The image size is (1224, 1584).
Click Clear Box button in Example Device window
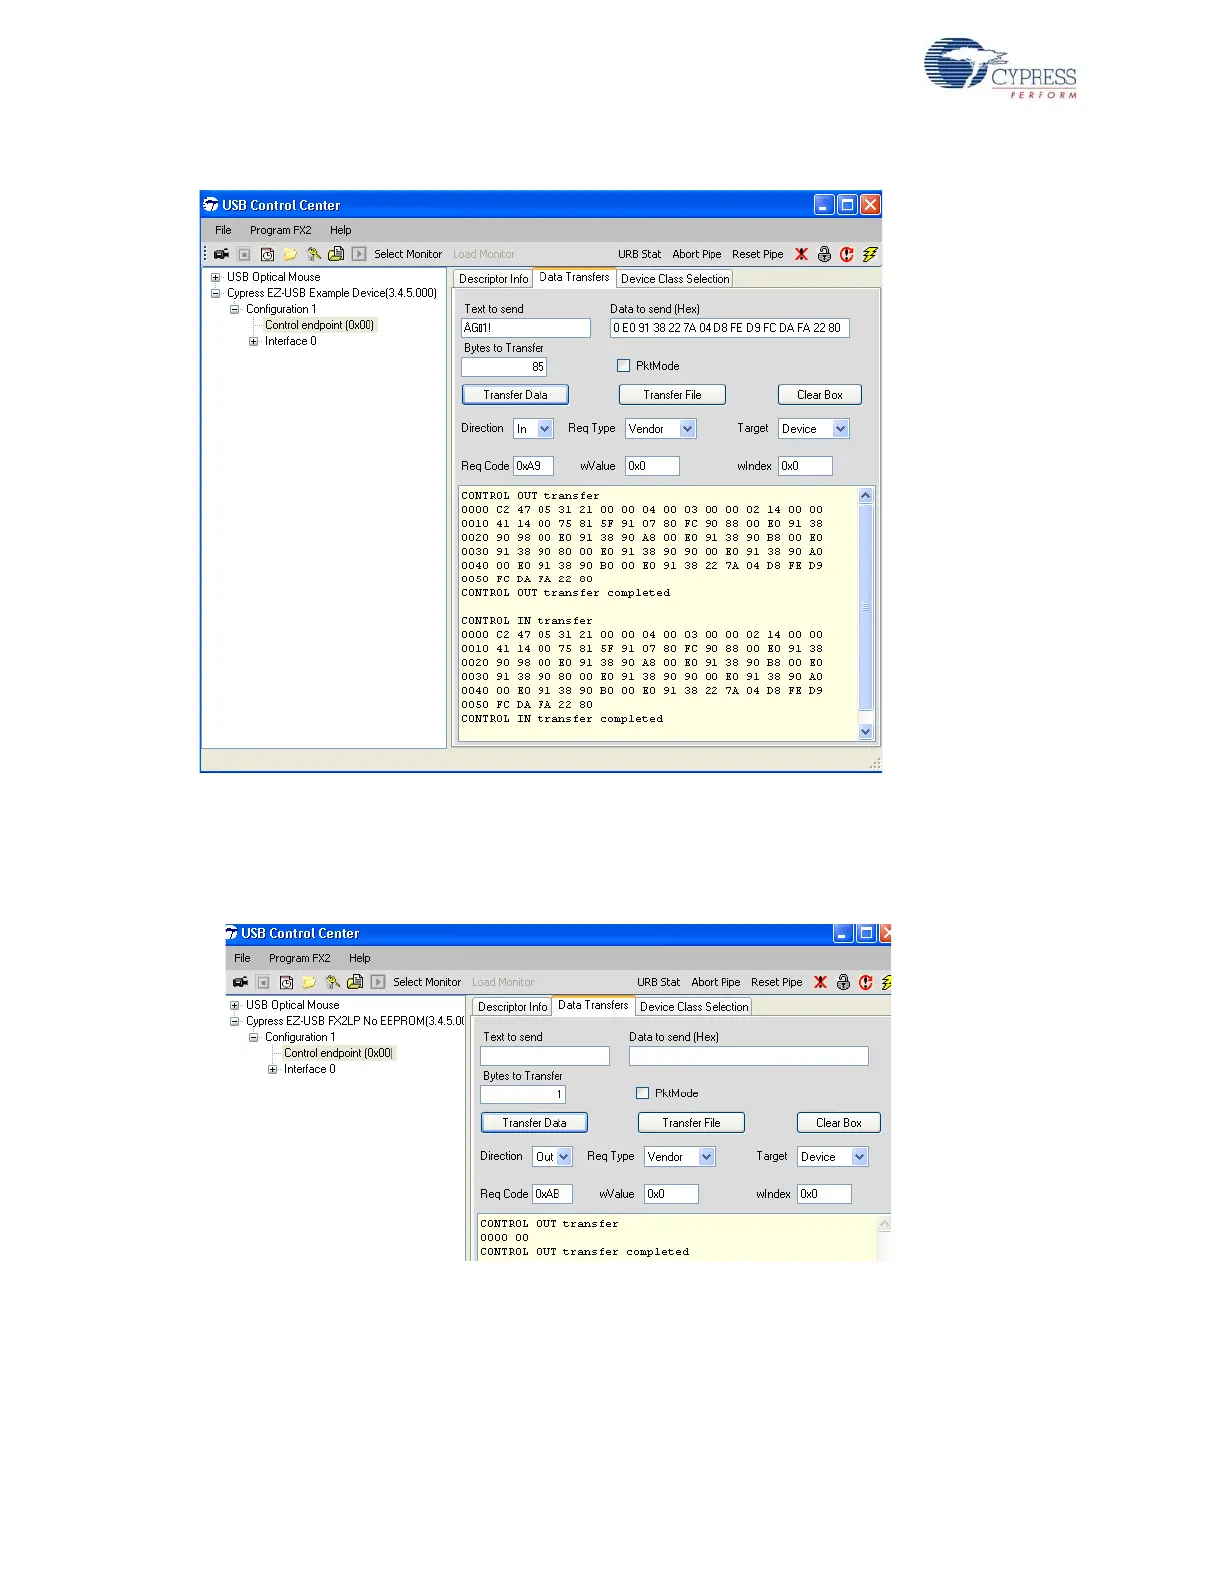[x=820, y=395]
